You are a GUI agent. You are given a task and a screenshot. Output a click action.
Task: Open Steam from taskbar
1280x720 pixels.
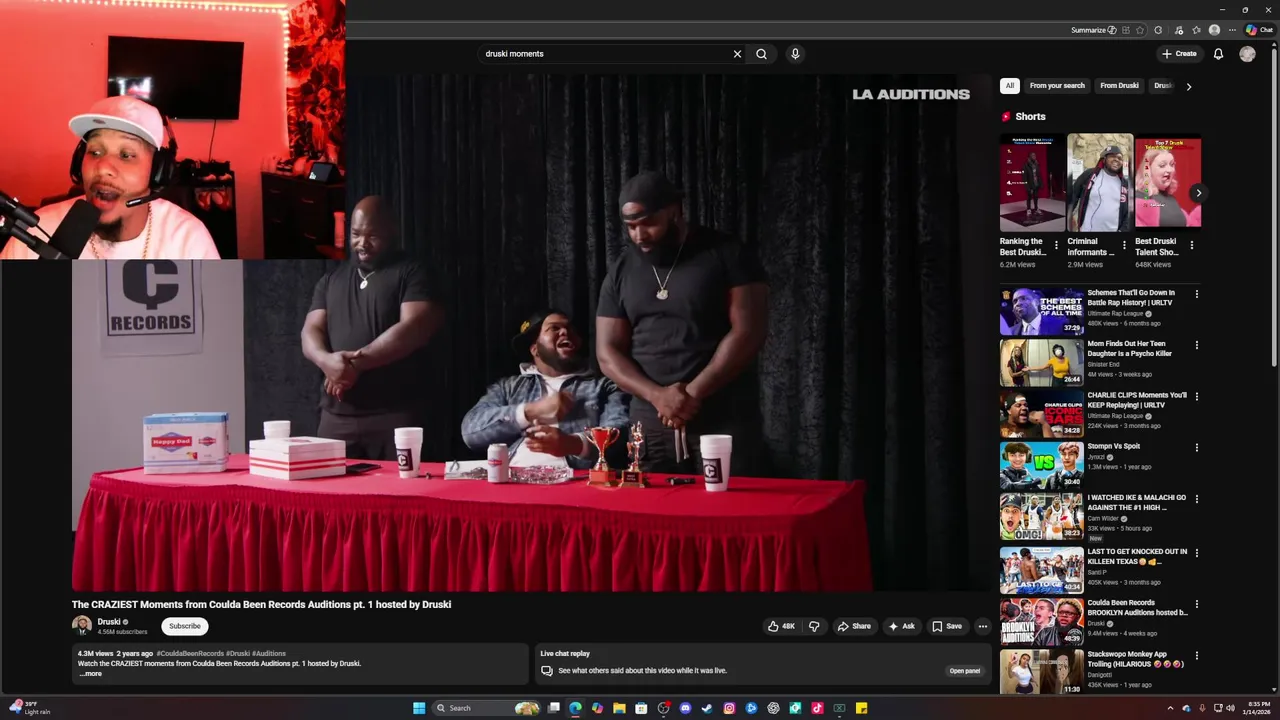(707, 708)
